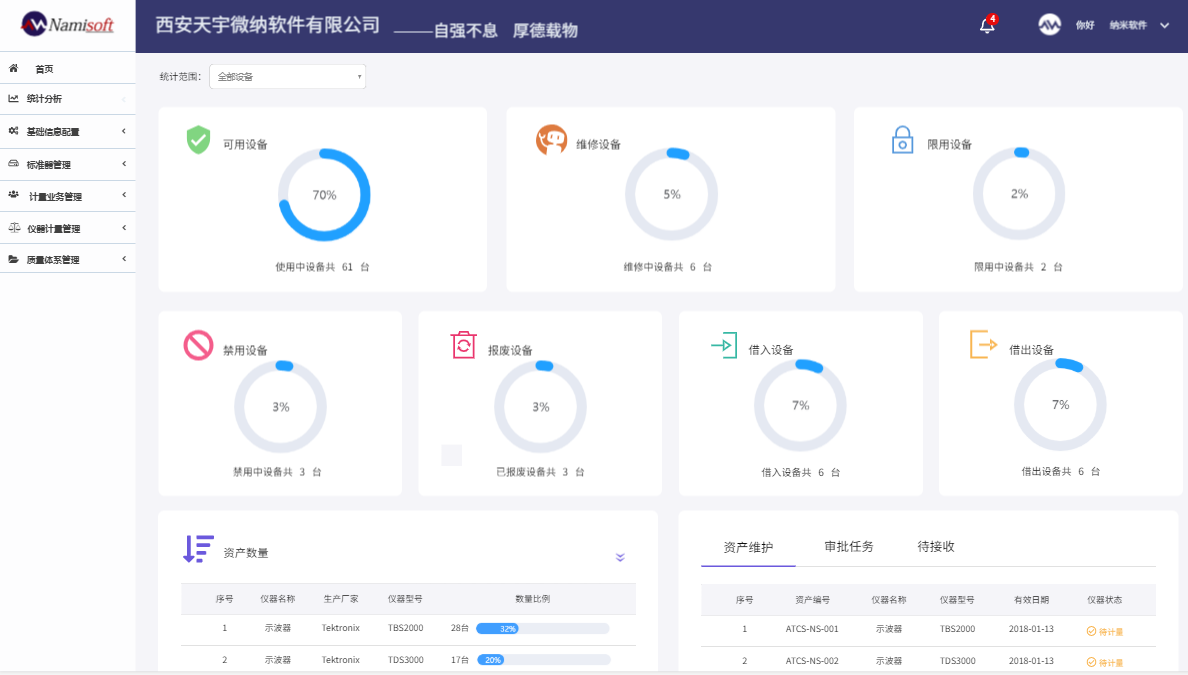Switch to the 审批任务 tab

[849, 547]
